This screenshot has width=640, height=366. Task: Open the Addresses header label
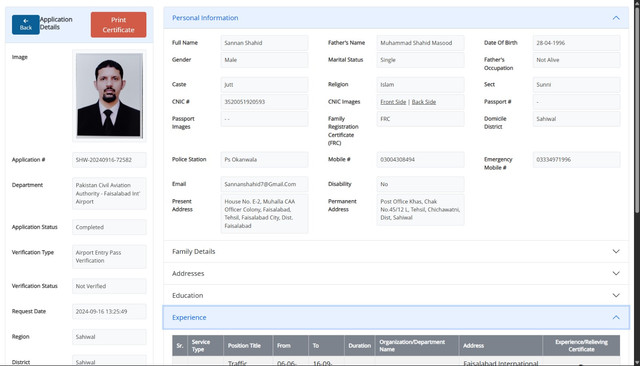(x=188, y=273)
